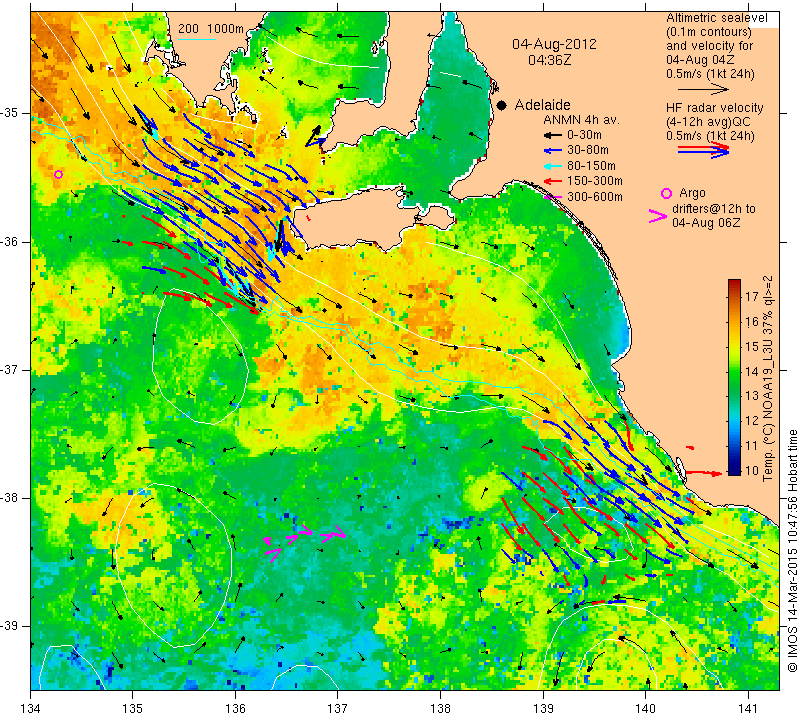Click latitude label -36
Screen dimensions: 800x720
(x=10, y=242)
